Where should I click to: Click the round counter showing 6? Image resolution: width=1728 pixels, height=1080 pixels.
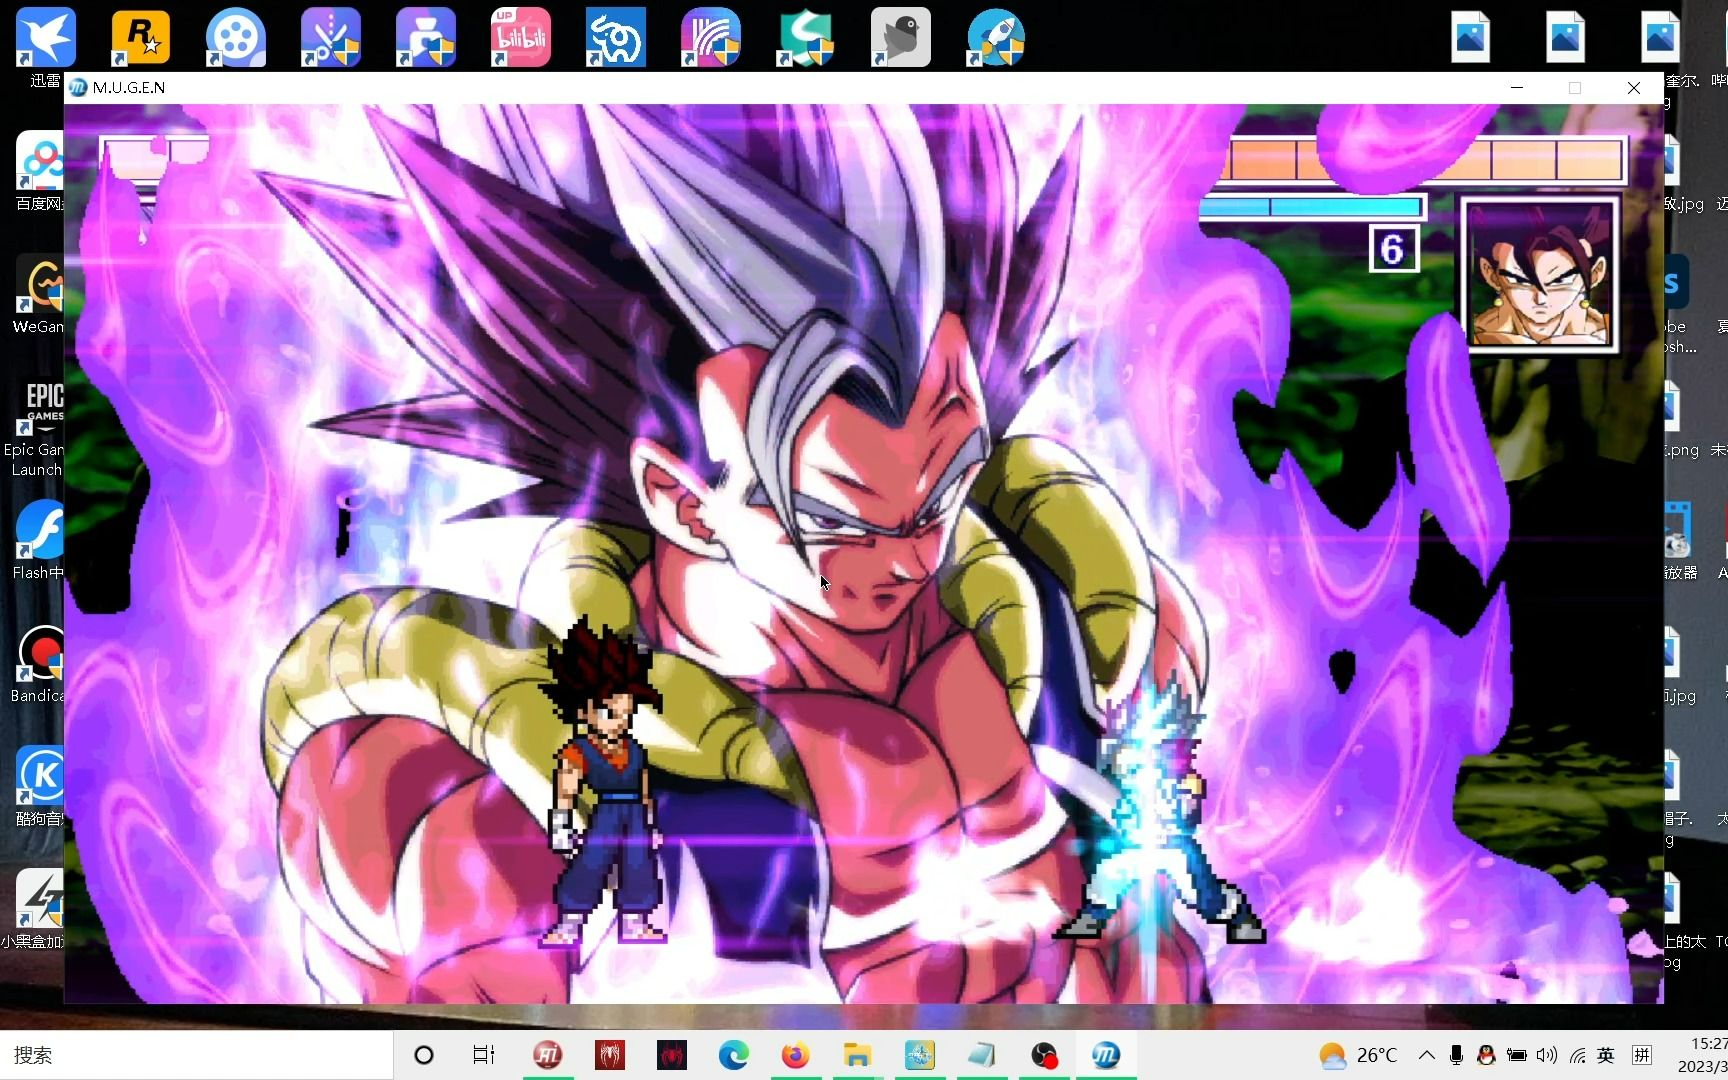click(x=1393, y=249)
